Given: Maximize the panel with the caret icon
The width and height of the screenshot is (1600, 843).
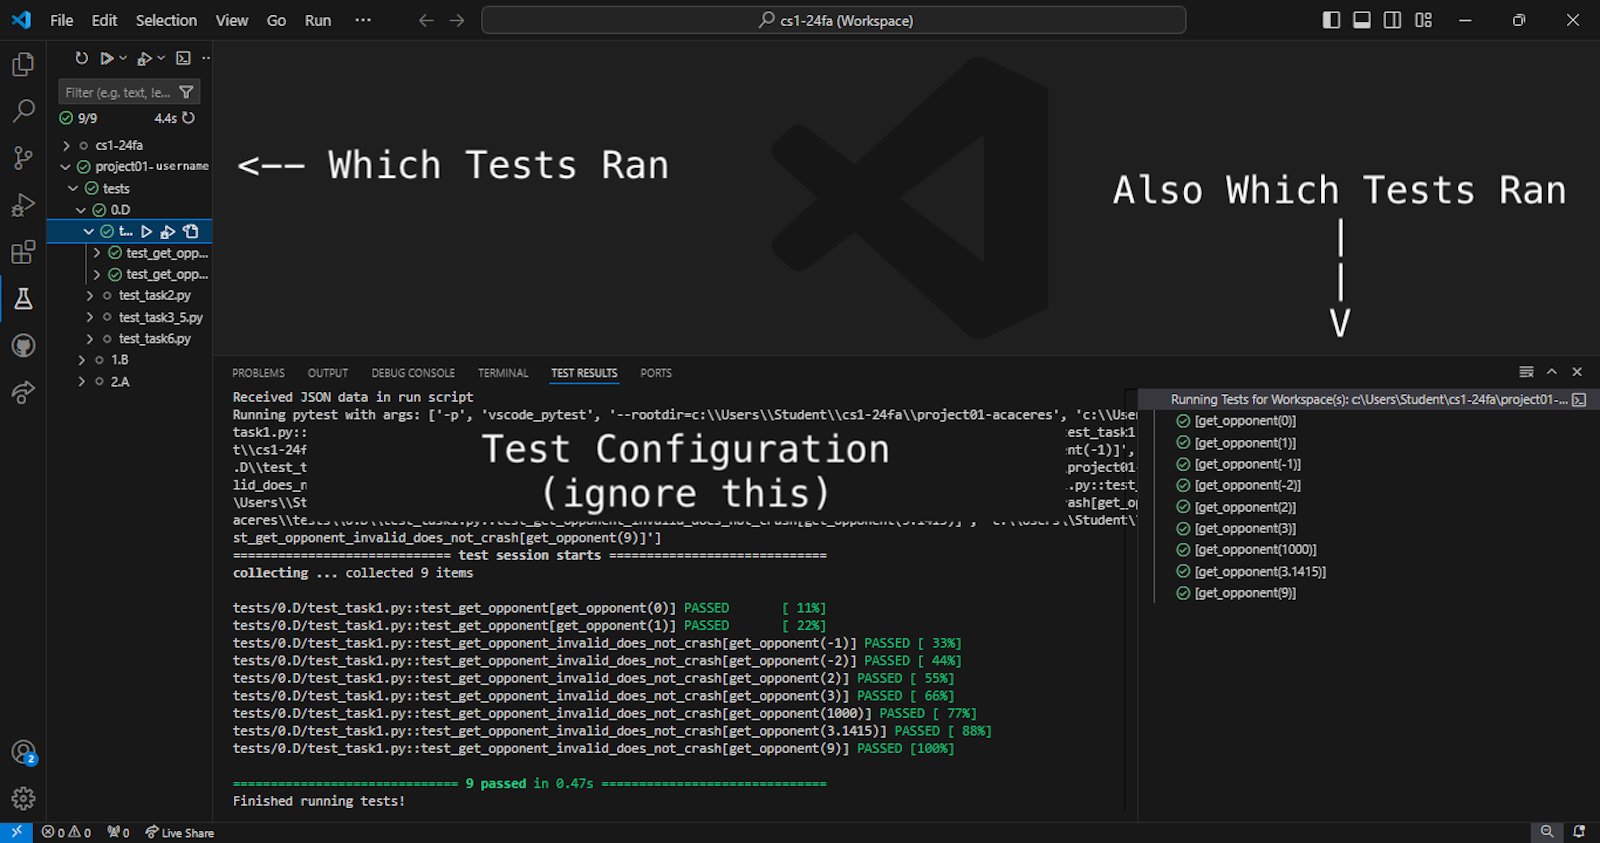Looking at the screenshot, I should [1552, 372].
